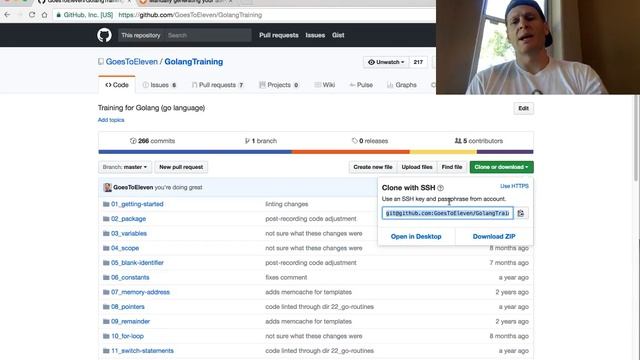This screenshot has width=640, height=360.
Task: Open Issues in top navigation
Action: coord(315,35)
